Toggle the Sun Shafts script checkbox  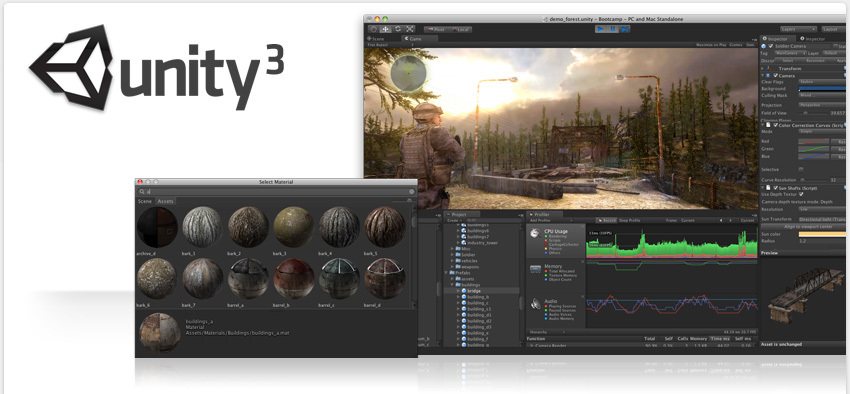776,188
